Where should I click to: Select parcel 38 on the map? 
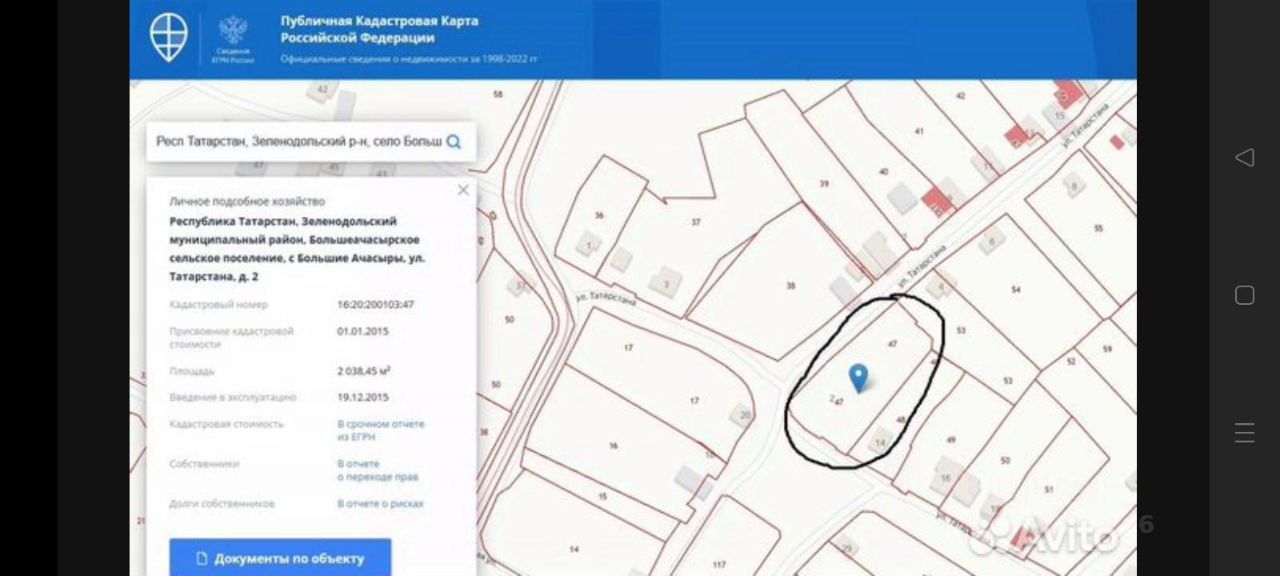click(790, 286)
